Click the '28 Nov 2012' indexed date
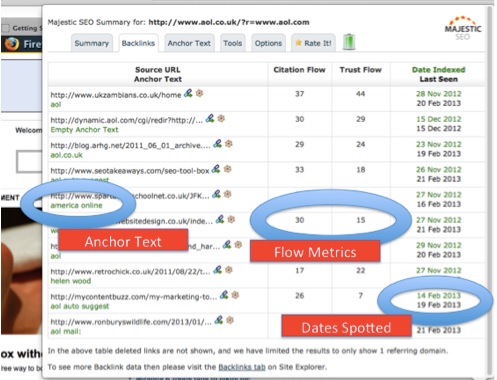The image size is (497, 380). coord(438,94)
